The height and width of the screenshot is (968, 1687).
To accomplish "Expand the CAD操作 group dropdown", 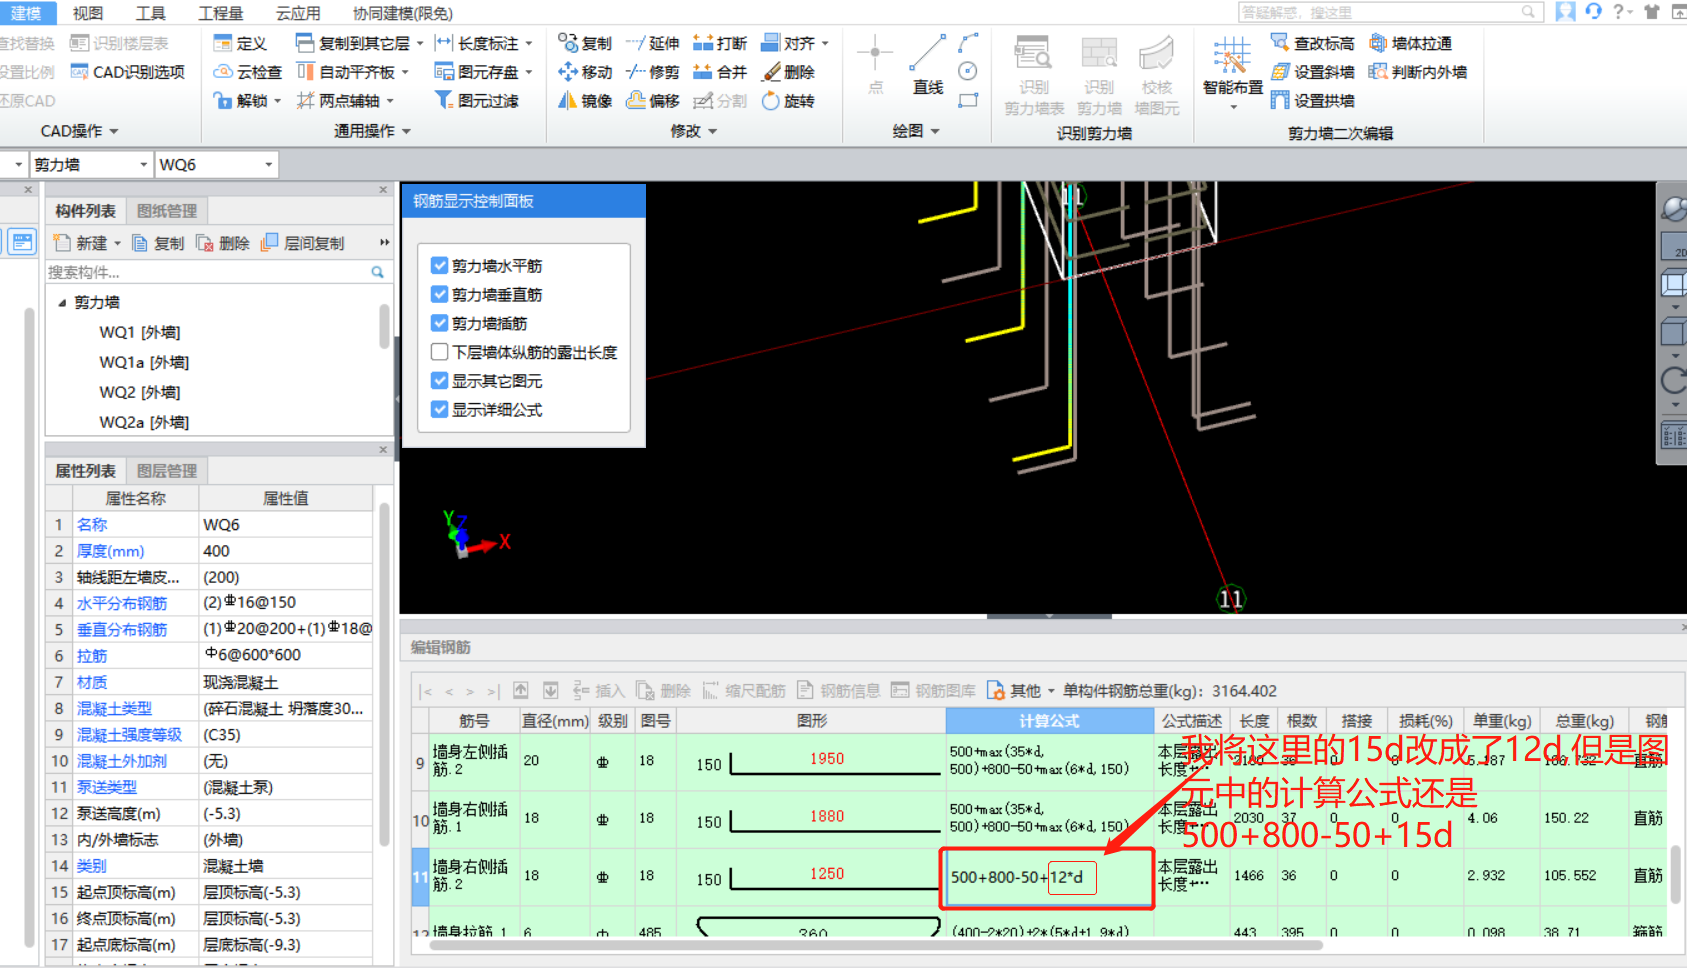I will (x=114, y=131).
